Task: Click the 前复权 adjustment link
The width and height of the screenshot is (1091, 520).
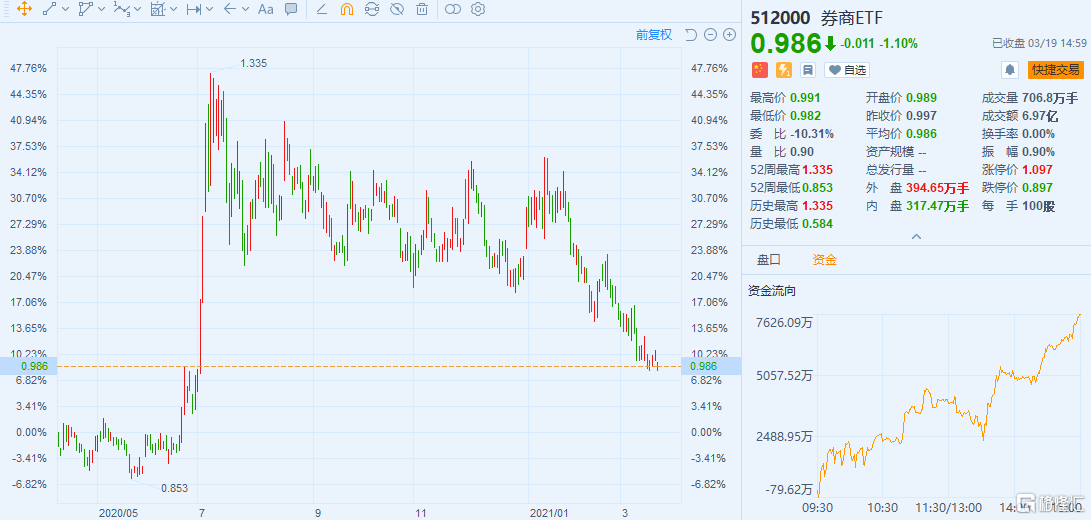Action: click(x=655, y=35)
